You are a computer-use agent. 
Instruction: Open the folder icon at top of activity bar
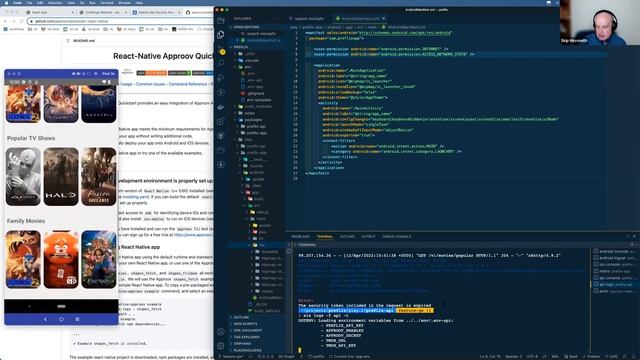pos(221,20)
